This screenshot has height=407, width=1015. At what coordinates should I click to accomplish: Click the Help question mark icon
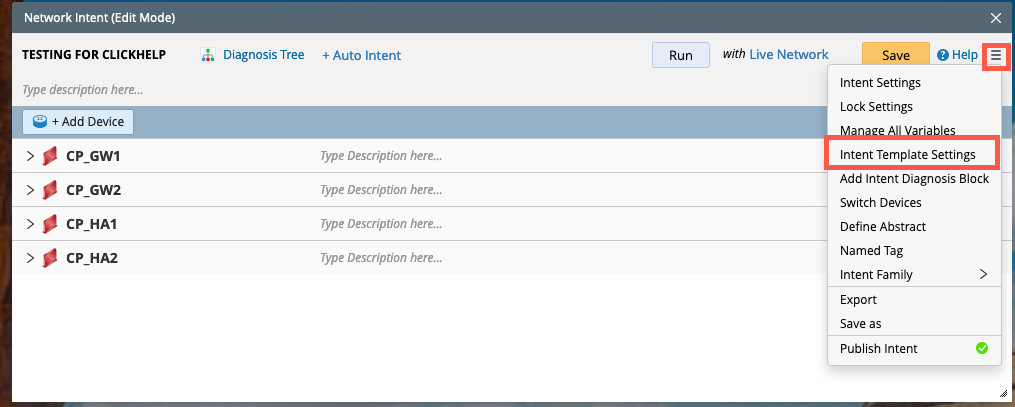942,56
